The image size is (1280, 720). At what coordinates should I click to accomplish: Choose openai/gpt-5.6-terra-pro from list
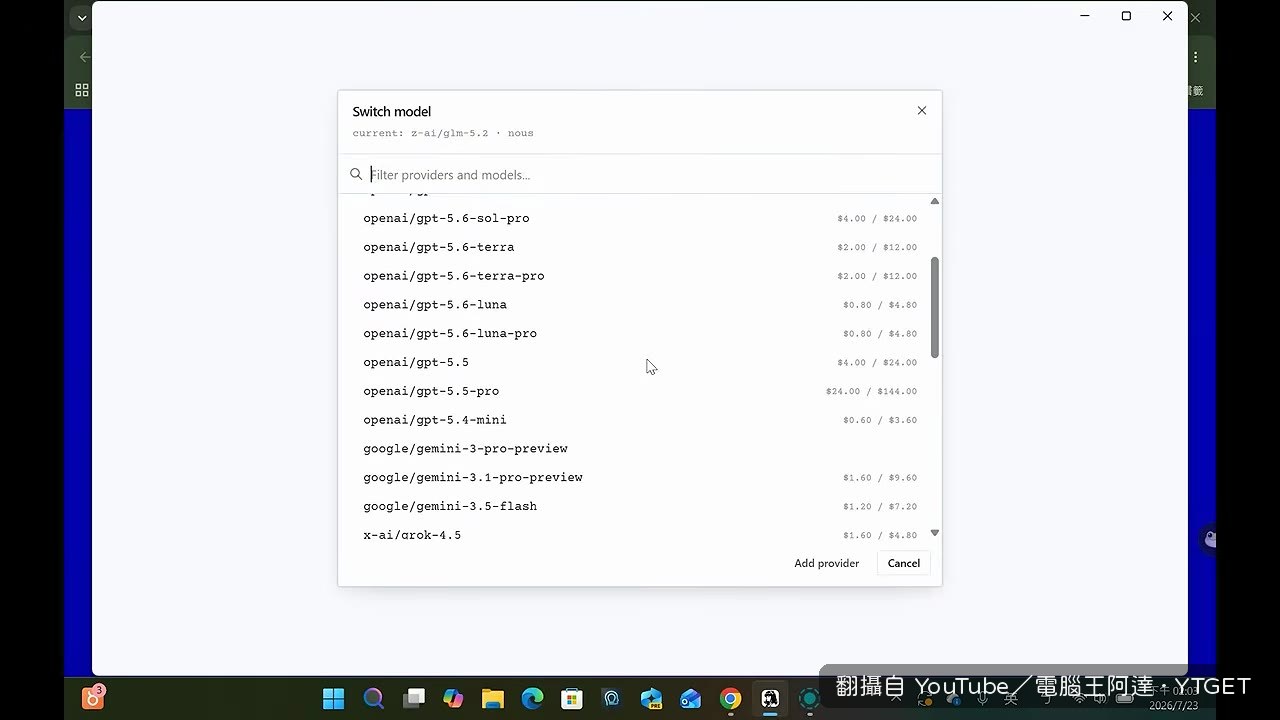tap(640, 276)
